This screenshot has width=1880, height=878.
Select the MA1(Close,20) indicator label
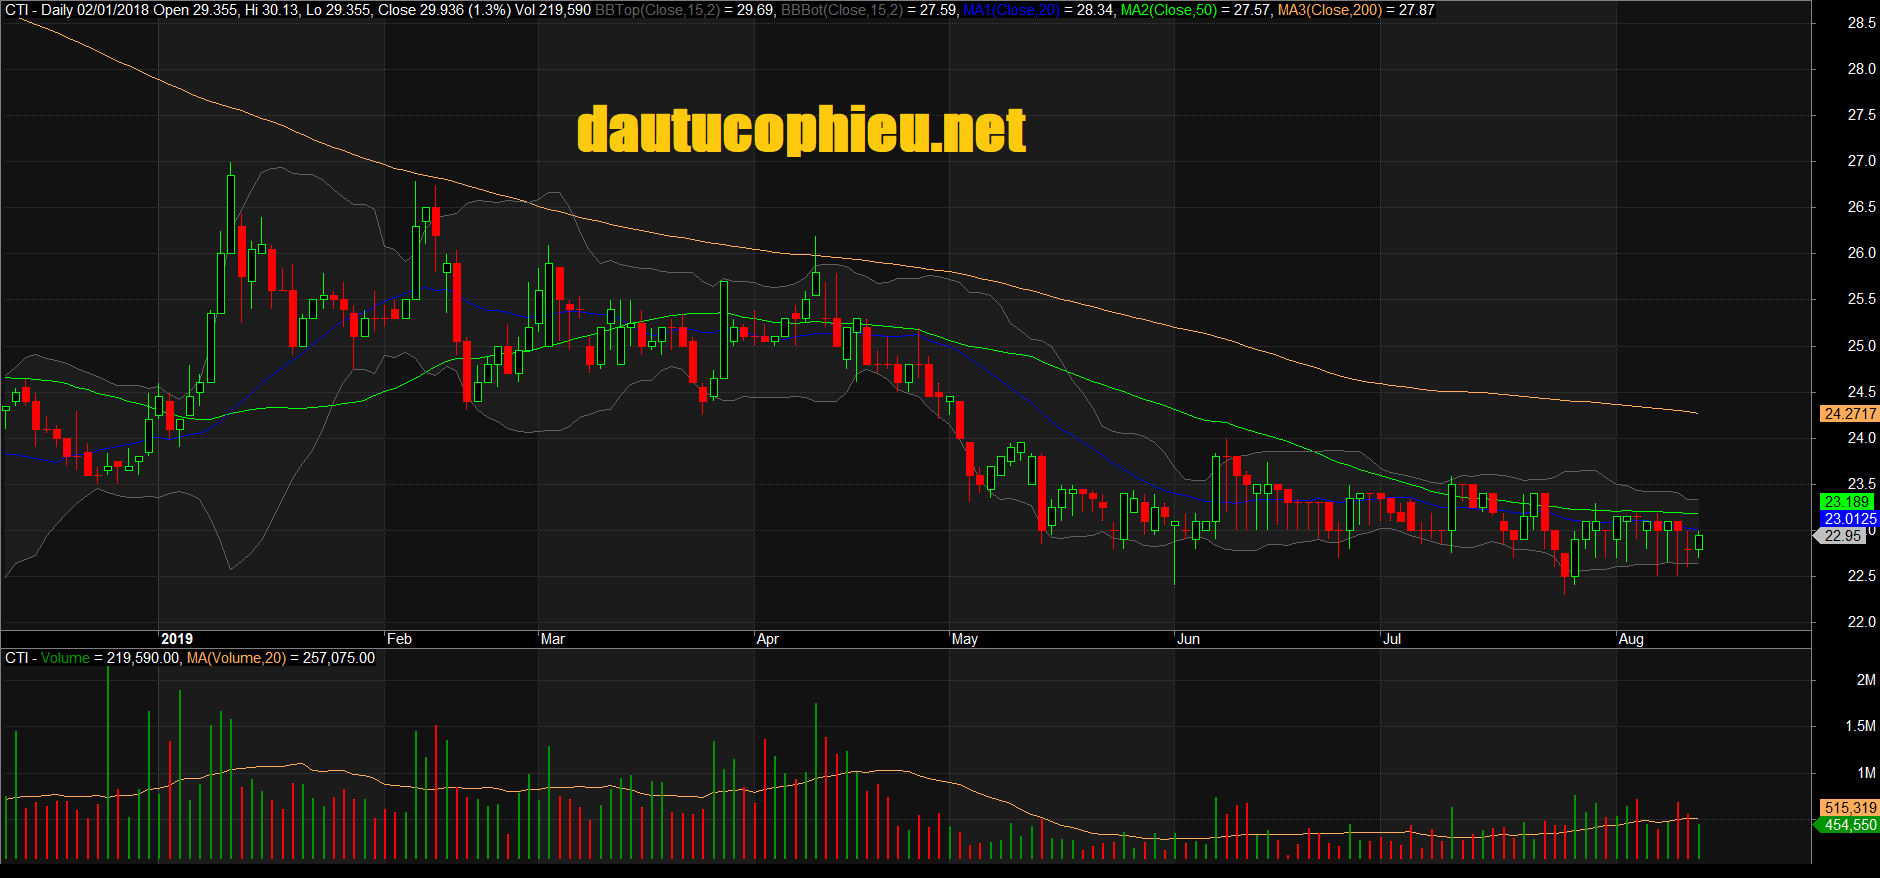coord(1011,10)
